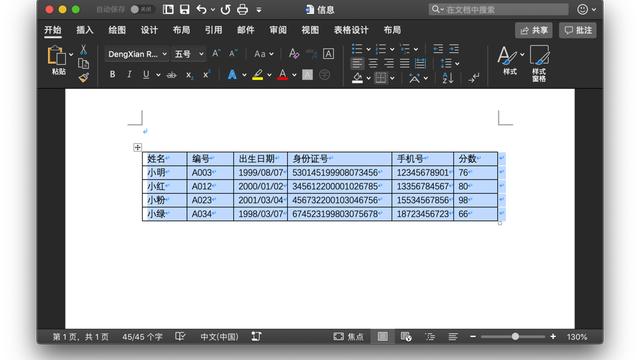Open the 插入 ribbon tab
Image resolution: width=640 pixels, height=360 pixels.
point(84,30)
